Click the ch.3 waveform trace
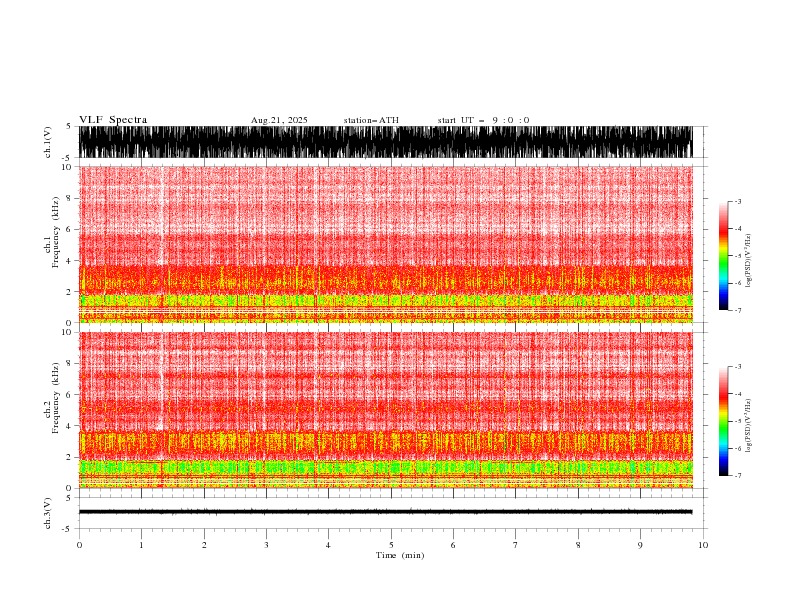Image resolution: width=792 pixels, height=612 pixels. tap(385, 512)
